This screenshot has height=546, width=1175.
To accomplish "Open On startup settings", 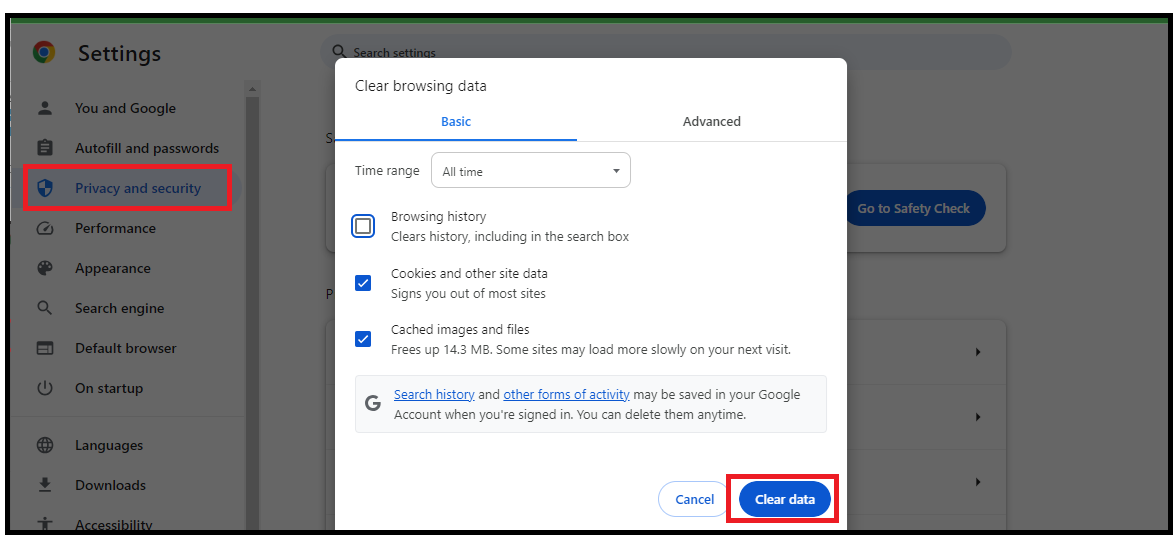I will [109, 388].
